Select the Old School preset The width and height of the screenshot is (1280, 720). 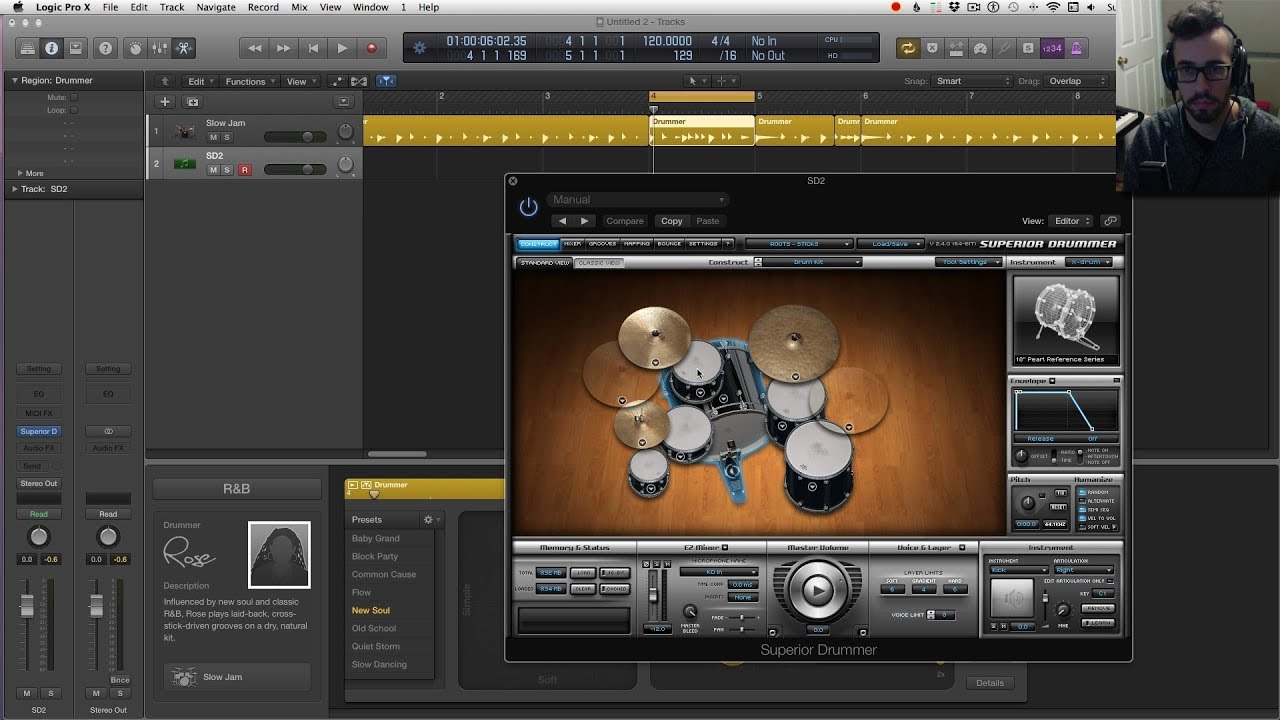click(x=374, y=628)
